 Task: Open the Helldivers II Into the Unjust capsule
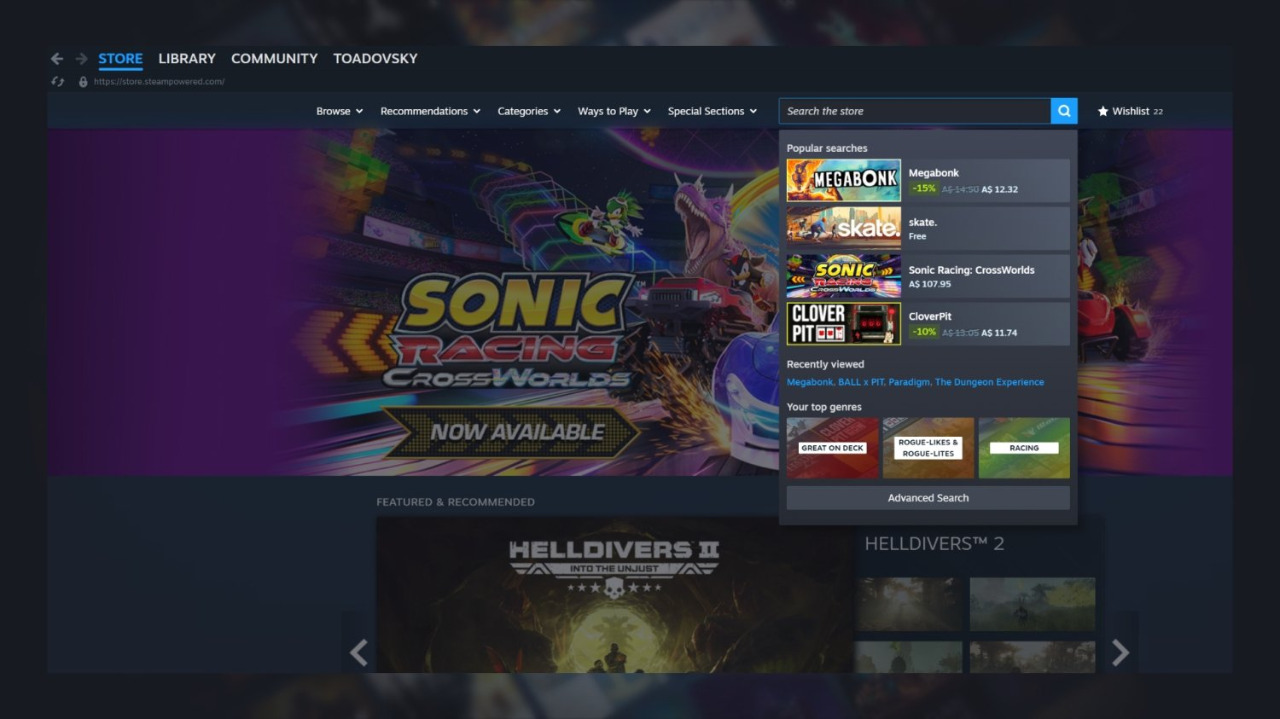click(x=614, y=594)
